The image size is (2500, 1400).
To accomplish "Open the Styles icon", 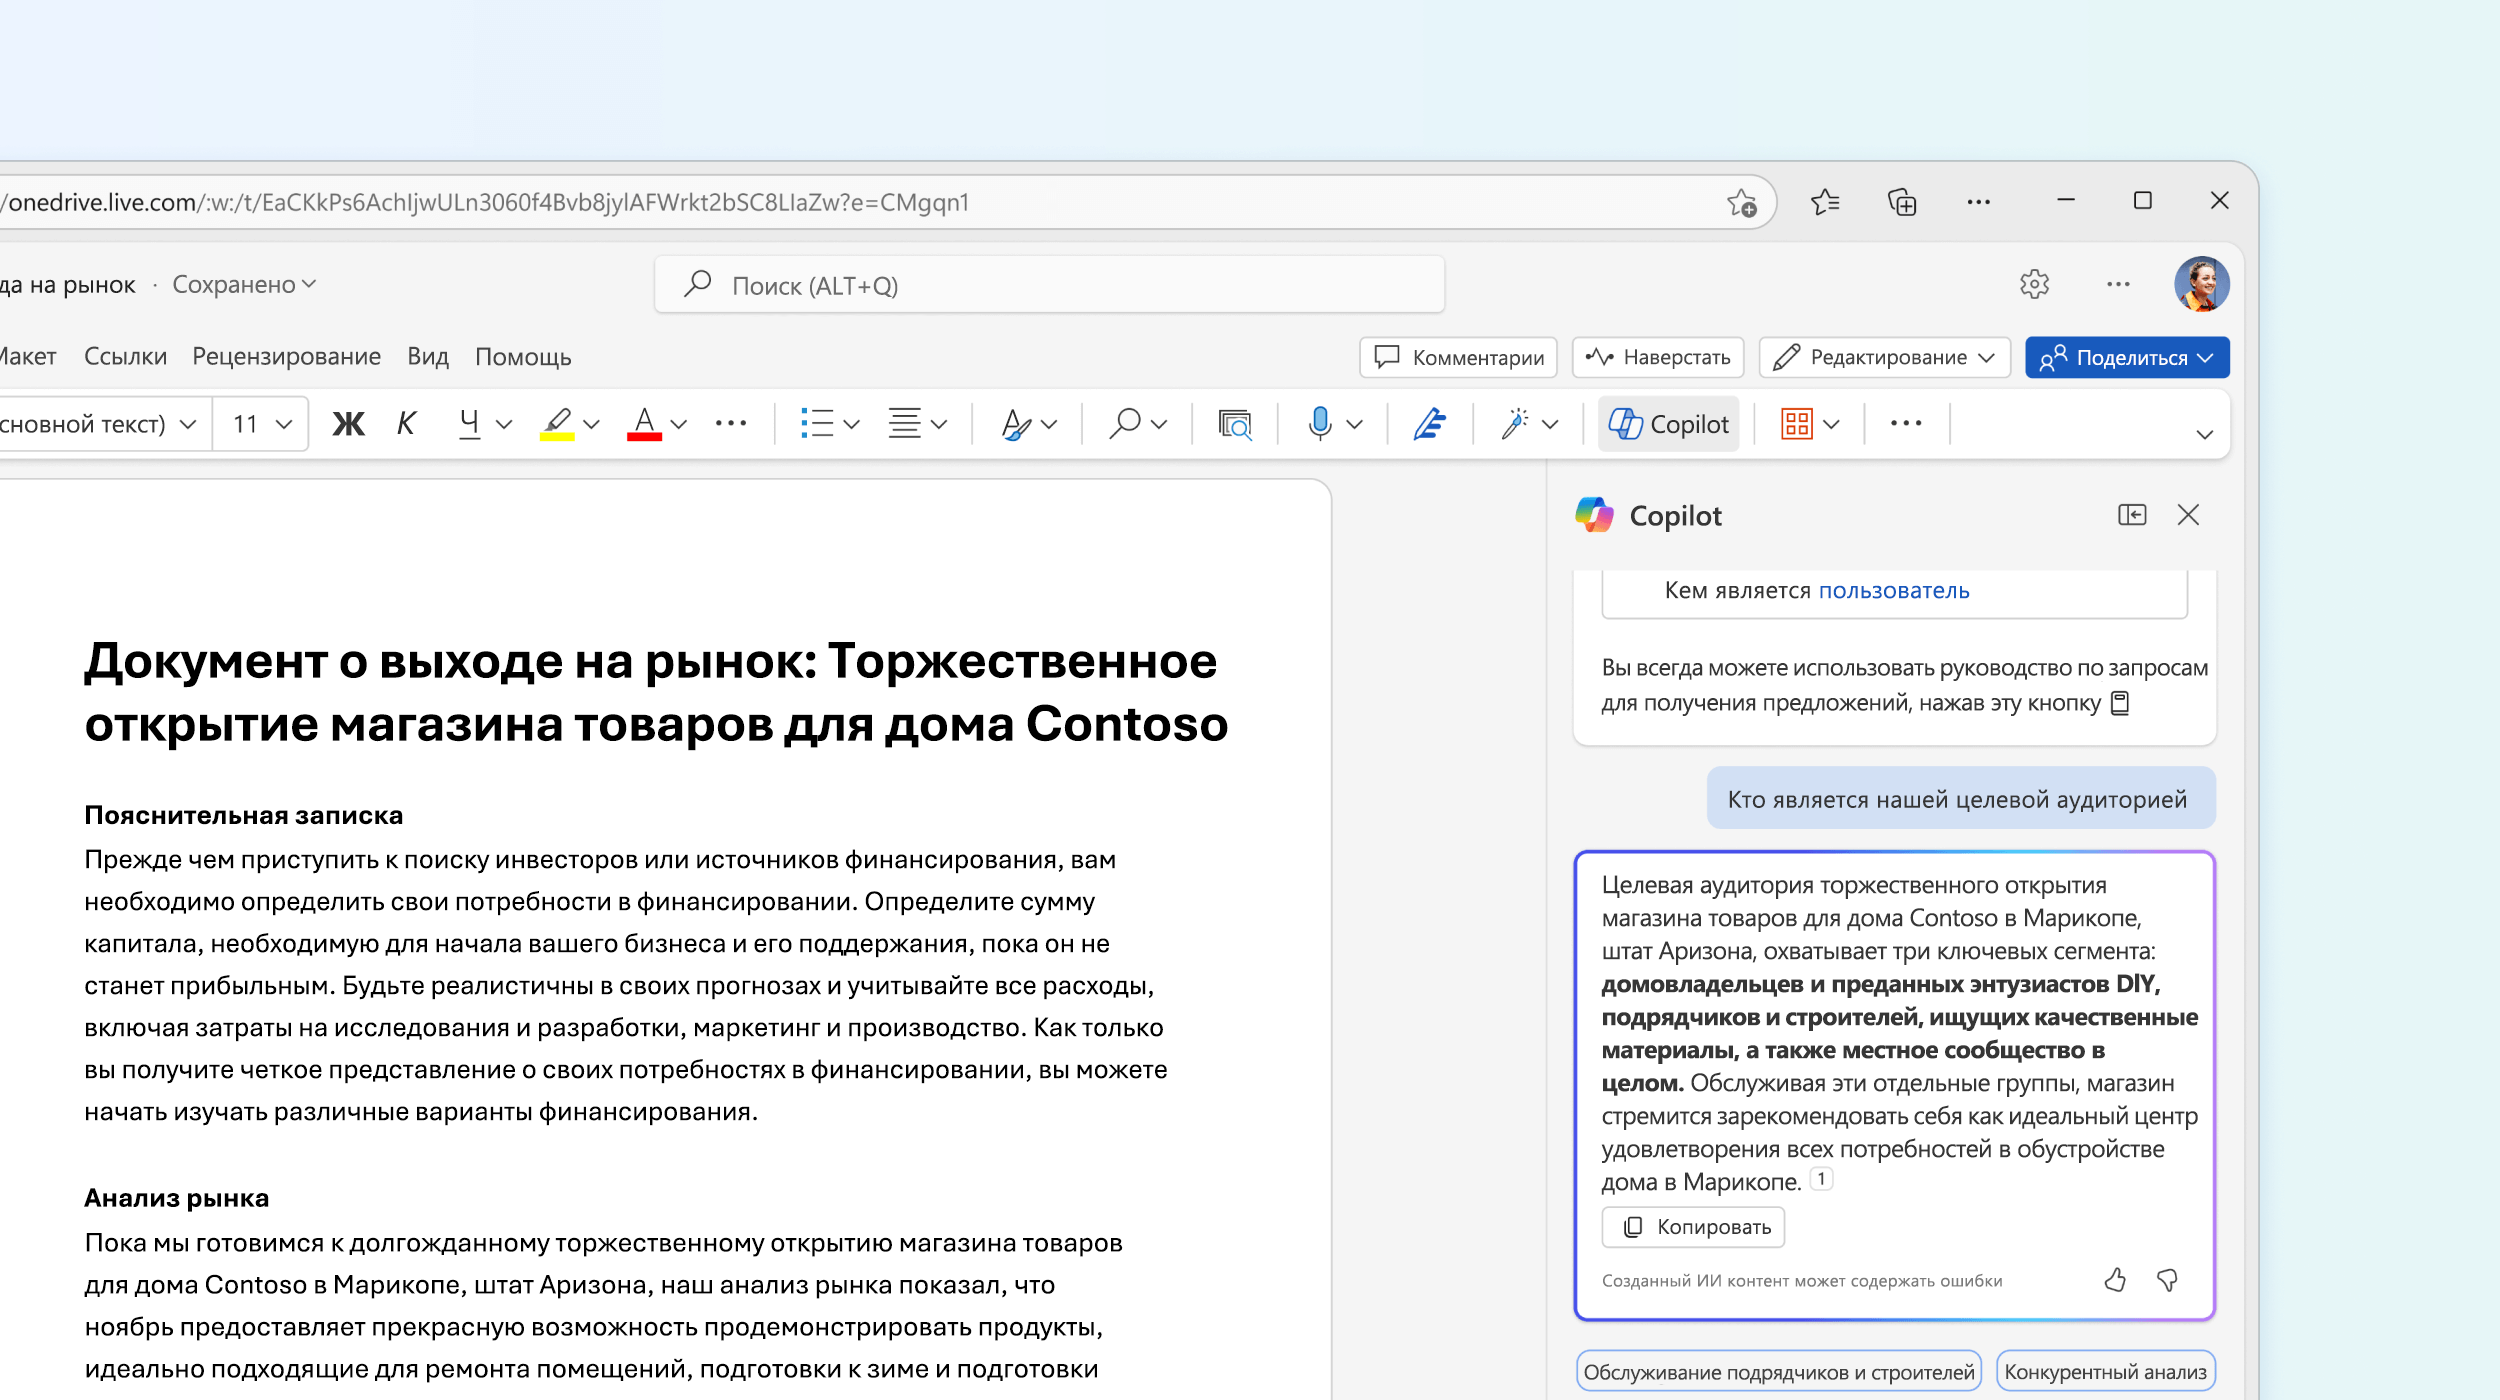I will click(x=1016, y=424).
